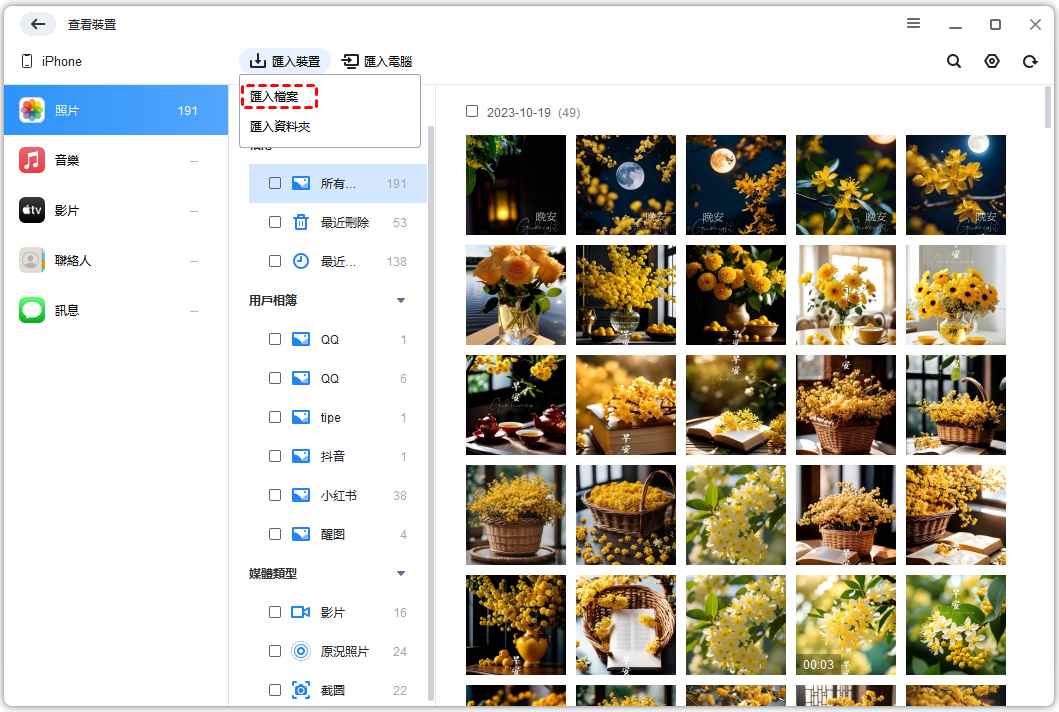The width and height of the screenshot is (1059, 712).
Task: Open the settings hexagon icon
Action: [x=992, y=61]
